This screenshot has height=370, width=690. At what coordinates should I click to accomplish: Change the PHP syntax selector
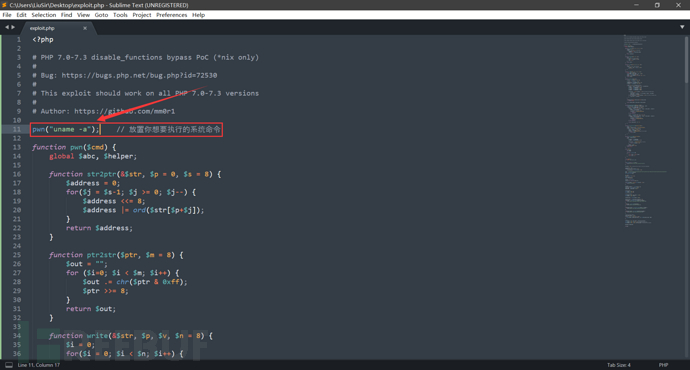[x=663, y=365]
